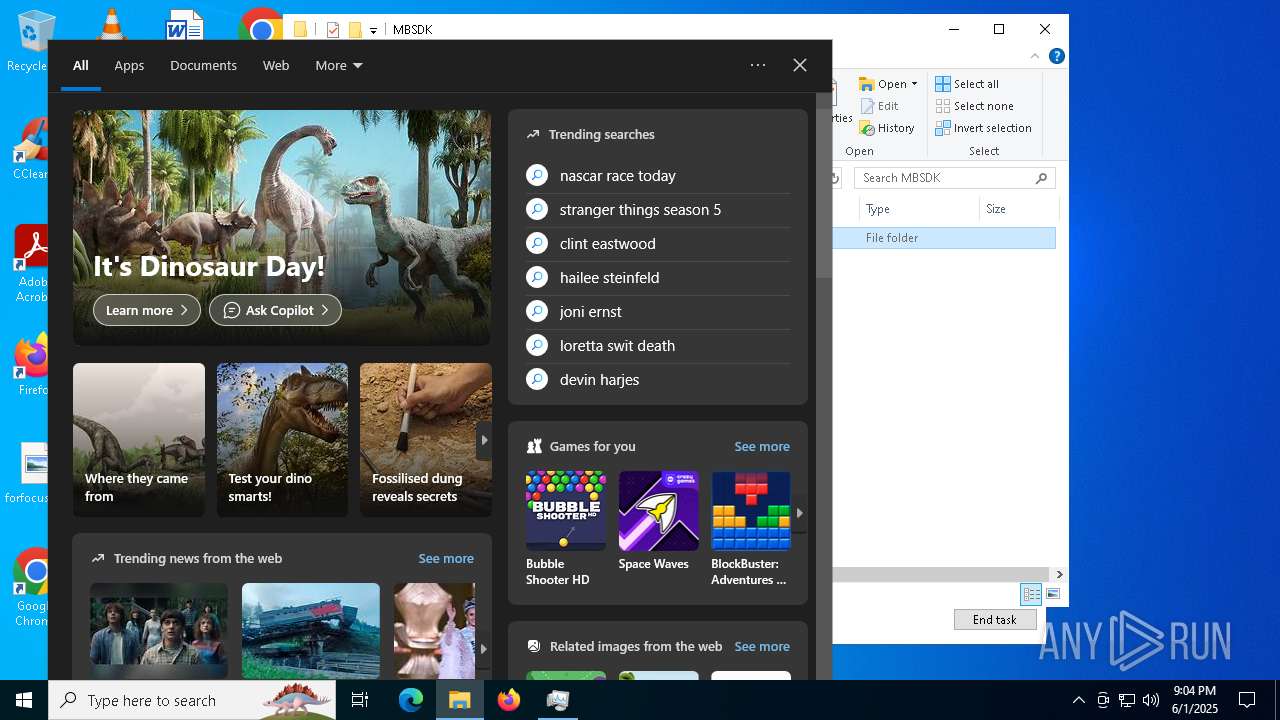
Task: Open Bubble Shooter HD game tile
Action: pos(565,528)
